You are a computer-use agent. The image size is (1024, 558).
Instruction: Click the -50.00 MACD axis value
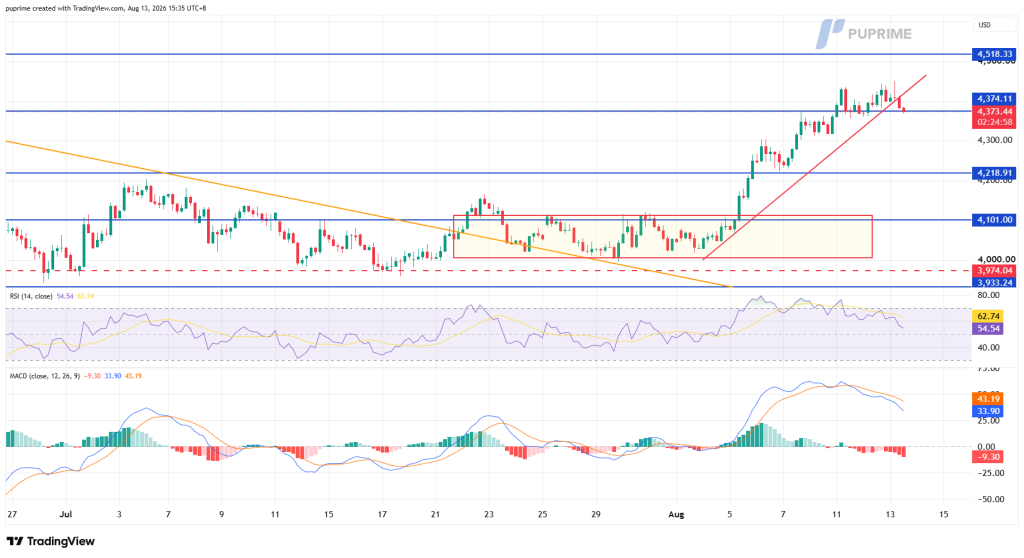point(989,499)
